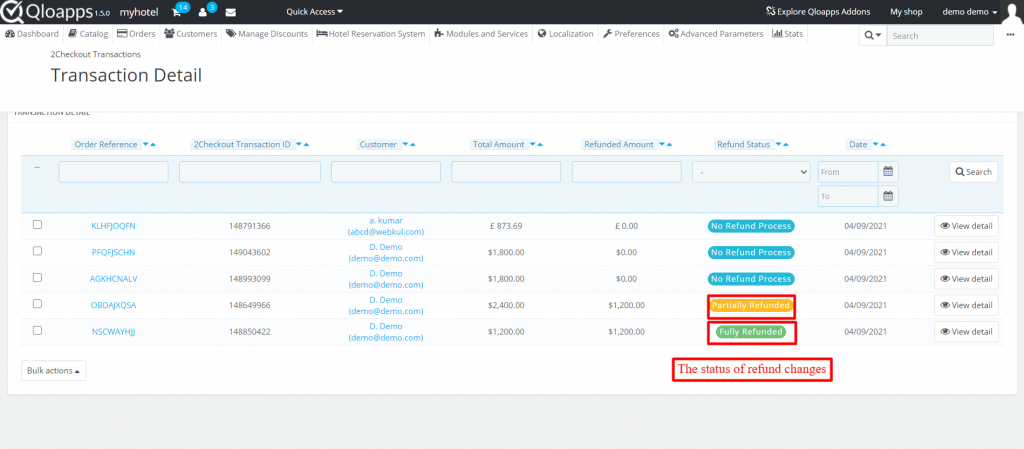
Task: Open the calendar icon next to To date
Action: pyautogui.click(x=888, y=196)
